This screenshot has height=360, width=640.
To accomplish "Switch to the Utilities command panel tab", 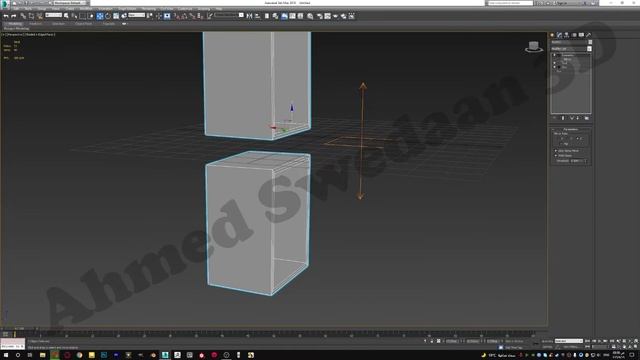I will tap(589, 35).
